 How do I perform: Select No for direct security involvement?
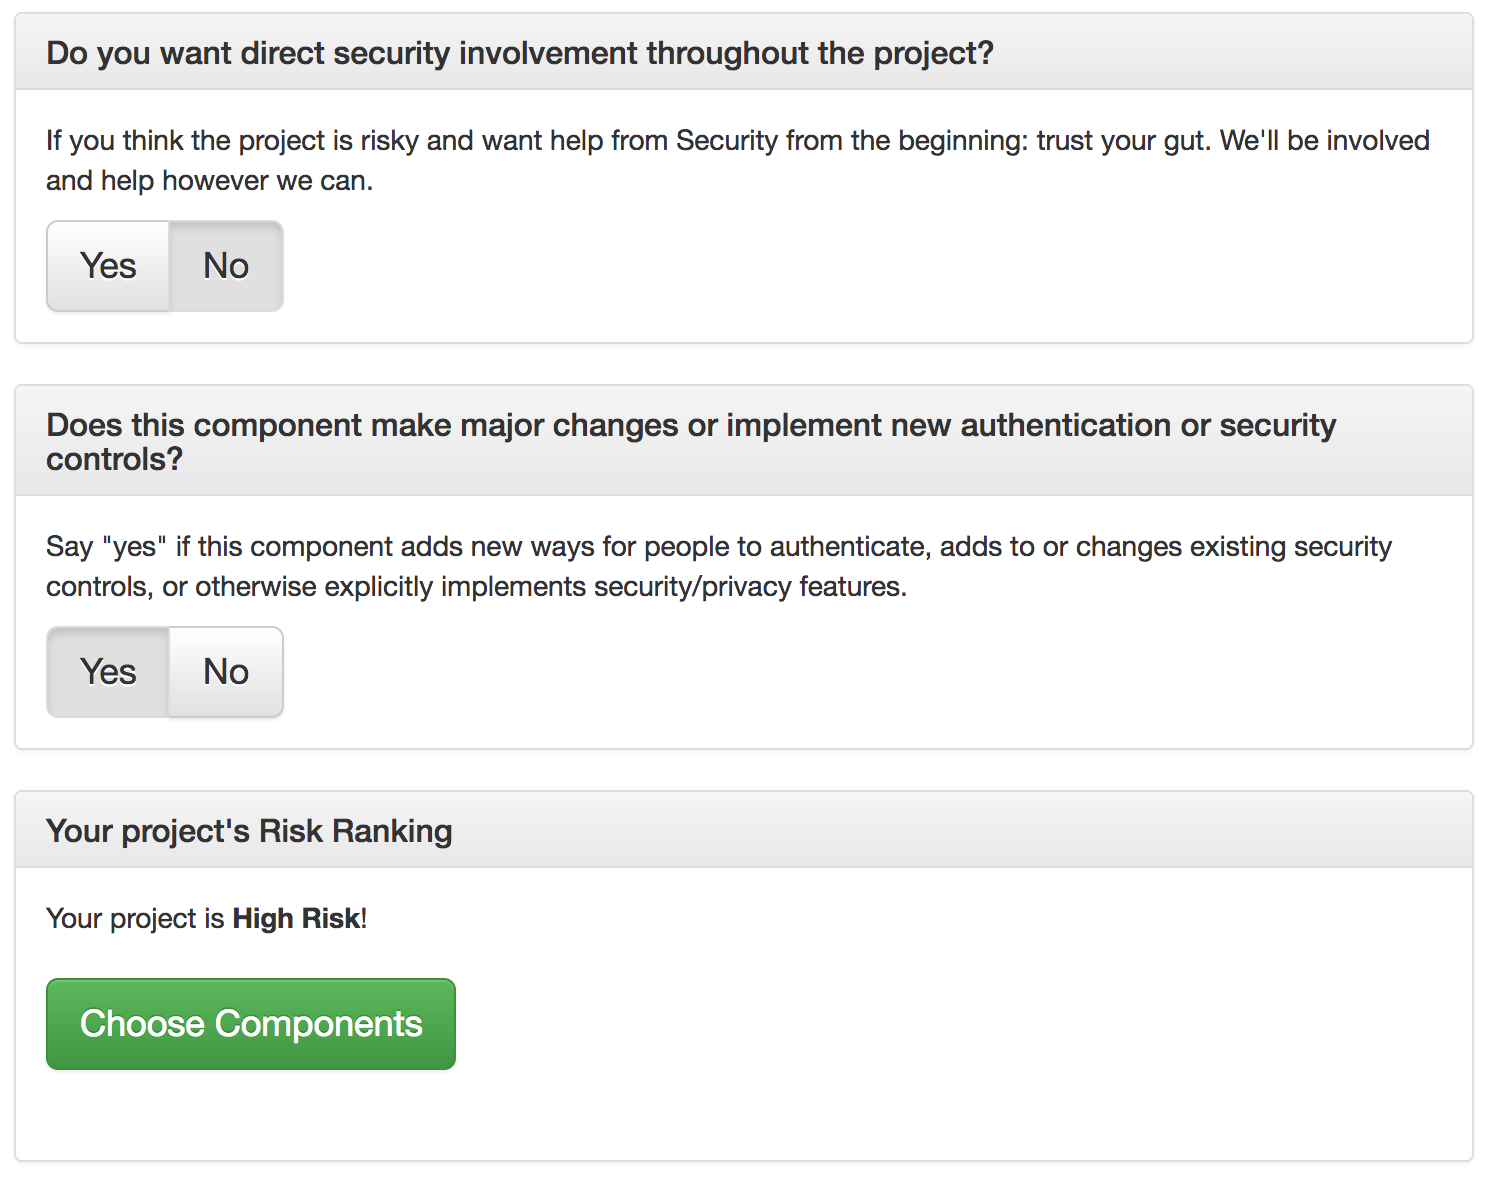(x=226, y=266)
